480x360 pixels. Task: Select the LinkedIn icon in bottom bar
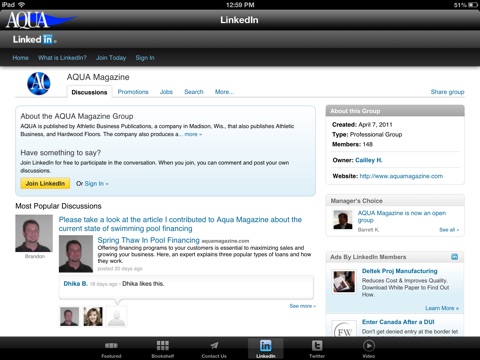click(x=266, y=346)
